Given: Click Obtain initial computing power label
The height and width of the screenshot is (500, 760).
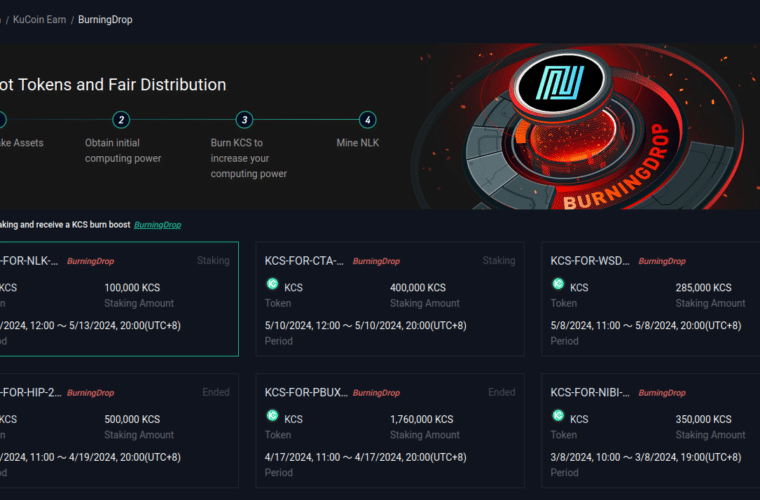Looking at the screenshot, I should 123,151.
